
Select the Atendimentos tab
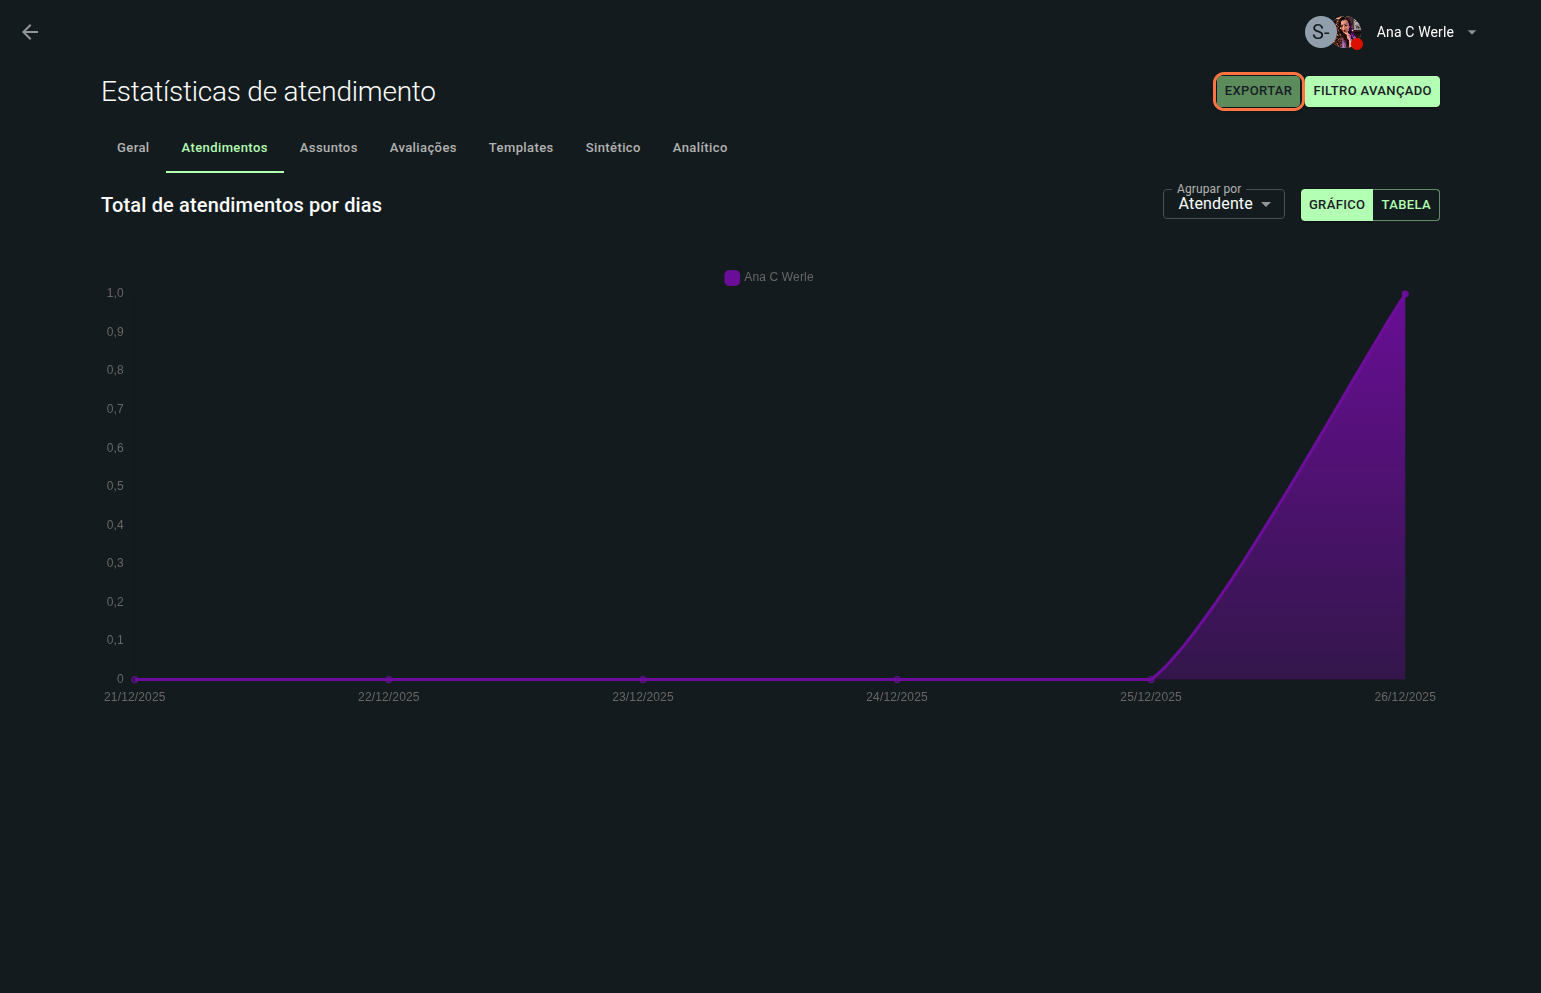[x=224, y=148]
